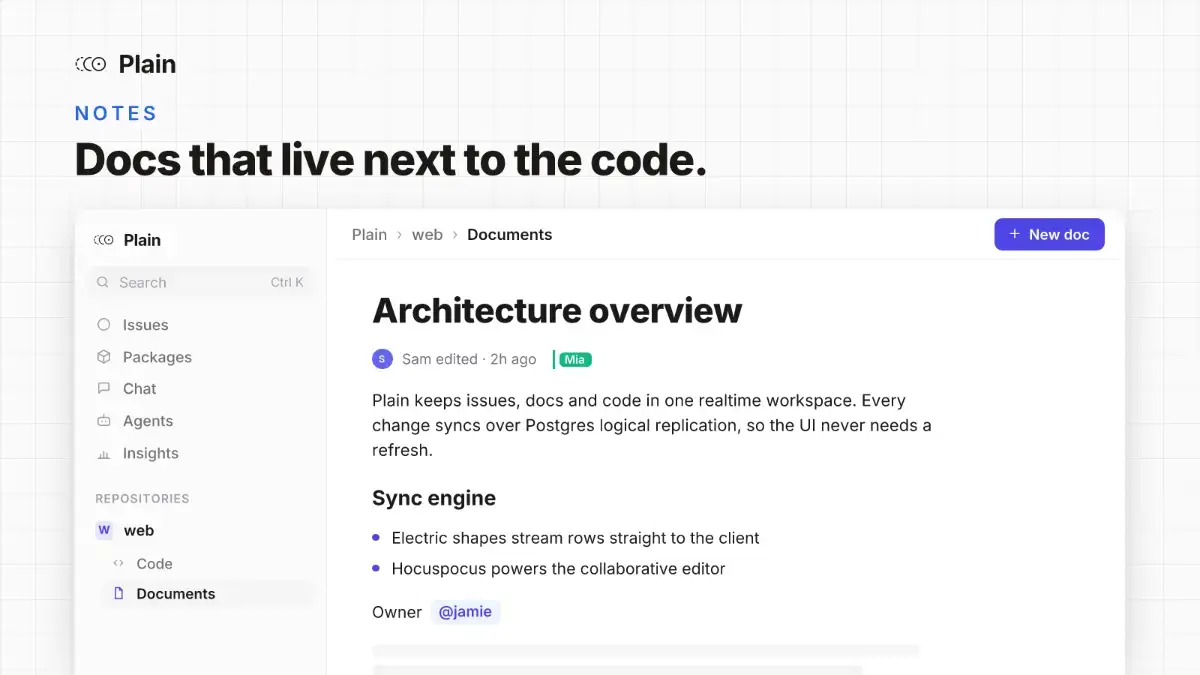The image size is (1200, 675).
Task: Click the Agents robot icon
Action: click(x=104, y=421)
